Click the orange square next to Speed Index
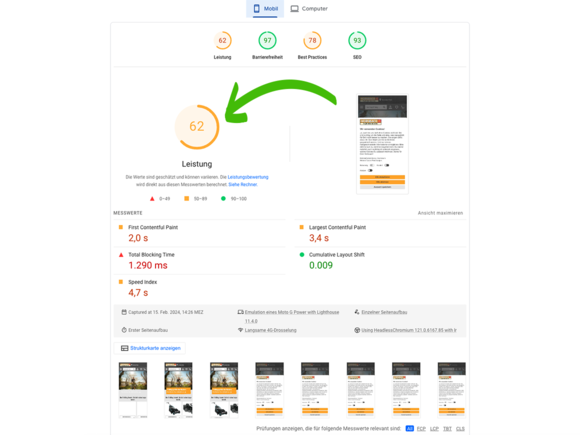 121,282
